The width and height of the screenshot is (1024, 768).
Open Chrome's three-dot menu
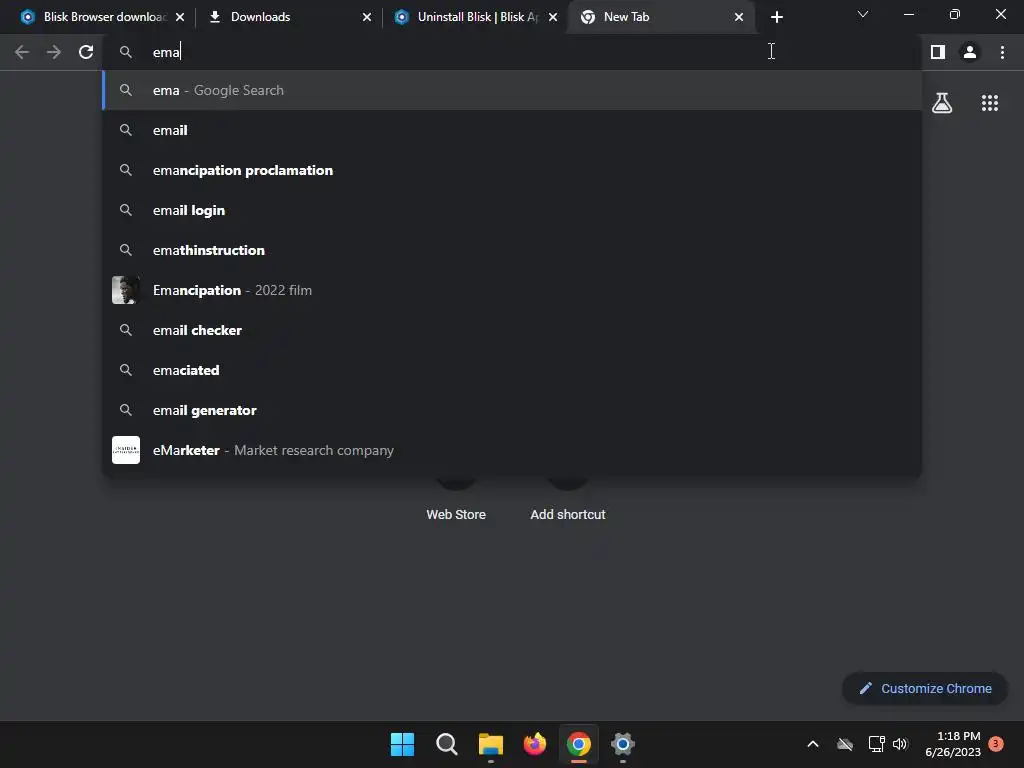pyautogui.click(x=1002, y=52)
